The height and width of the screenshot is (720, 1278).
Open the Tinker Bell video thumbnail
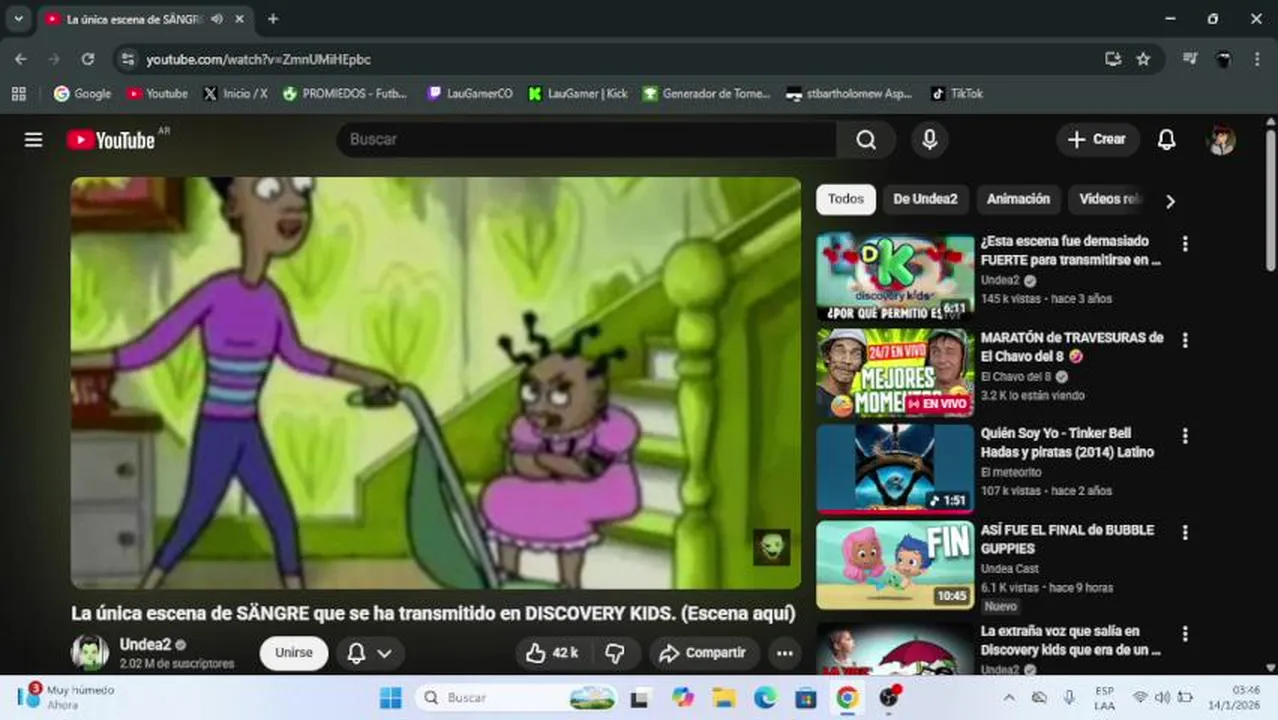tap(895, 469)
